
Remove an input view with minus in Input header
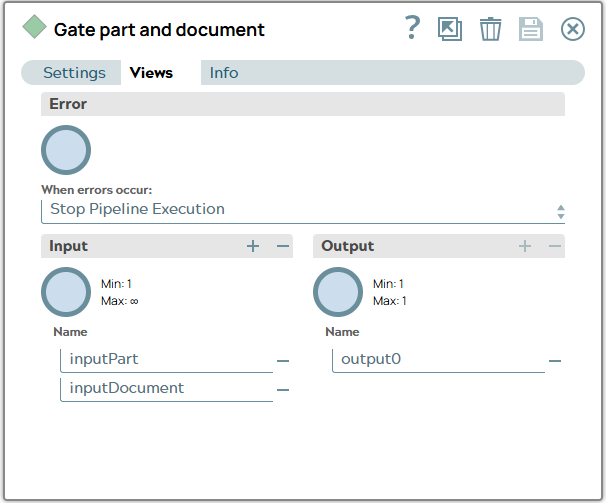[283, 246]
